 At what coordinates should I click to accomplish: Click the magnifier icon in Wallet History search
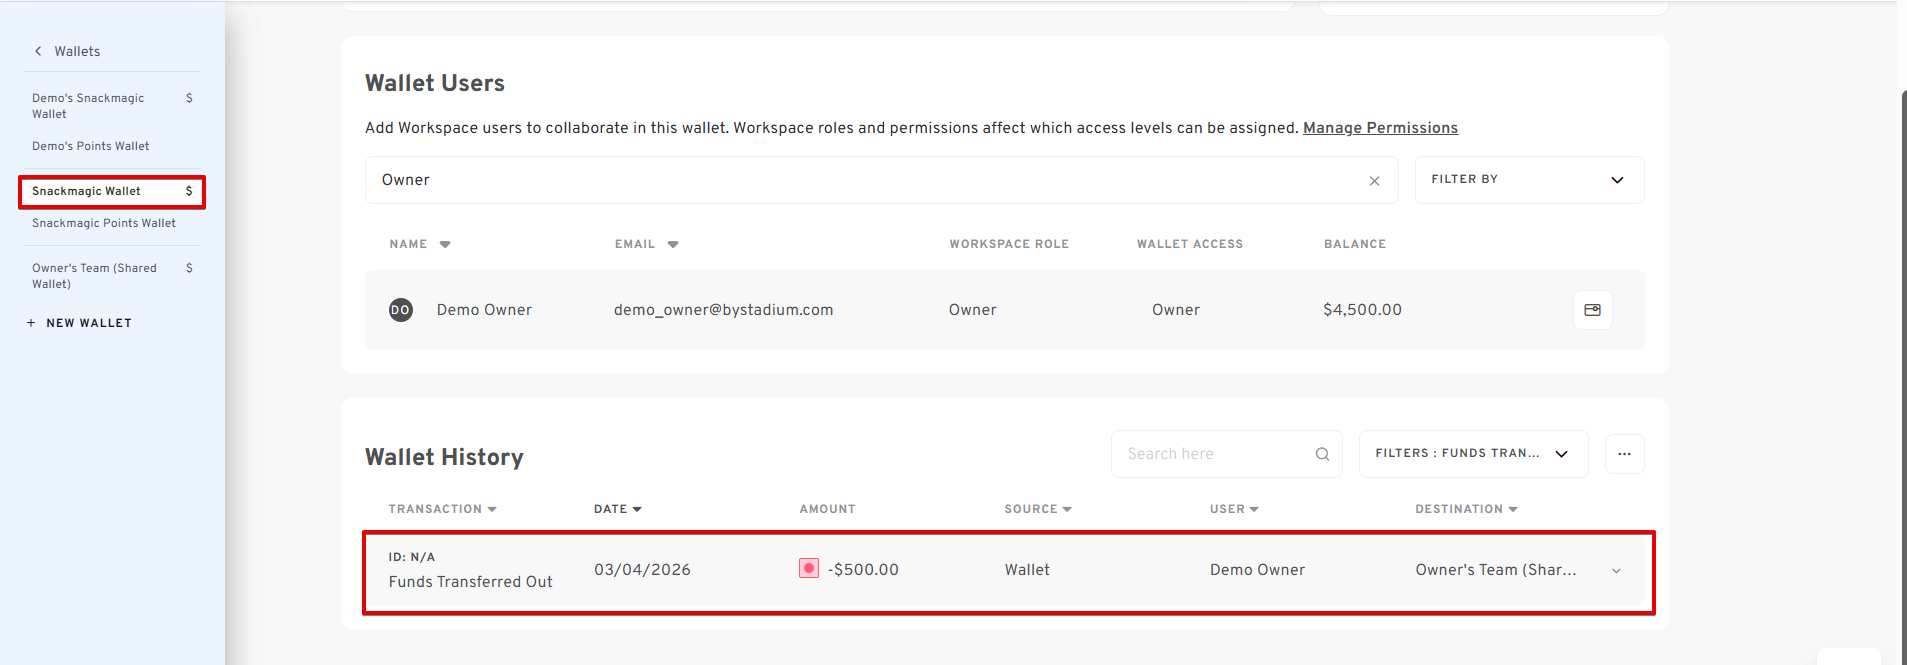(1322, 454)
